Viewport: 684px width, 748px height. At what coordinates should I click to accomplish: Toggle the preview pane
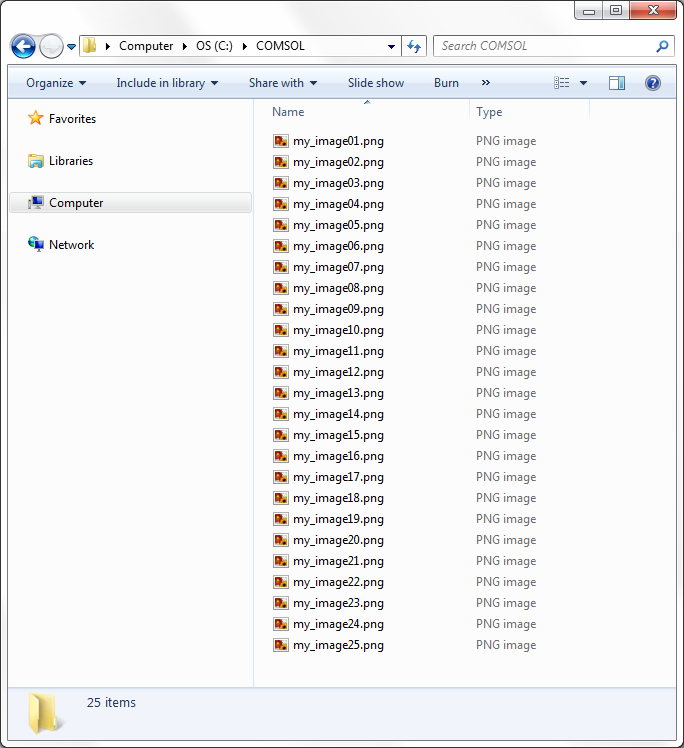[x=617, y=83]
